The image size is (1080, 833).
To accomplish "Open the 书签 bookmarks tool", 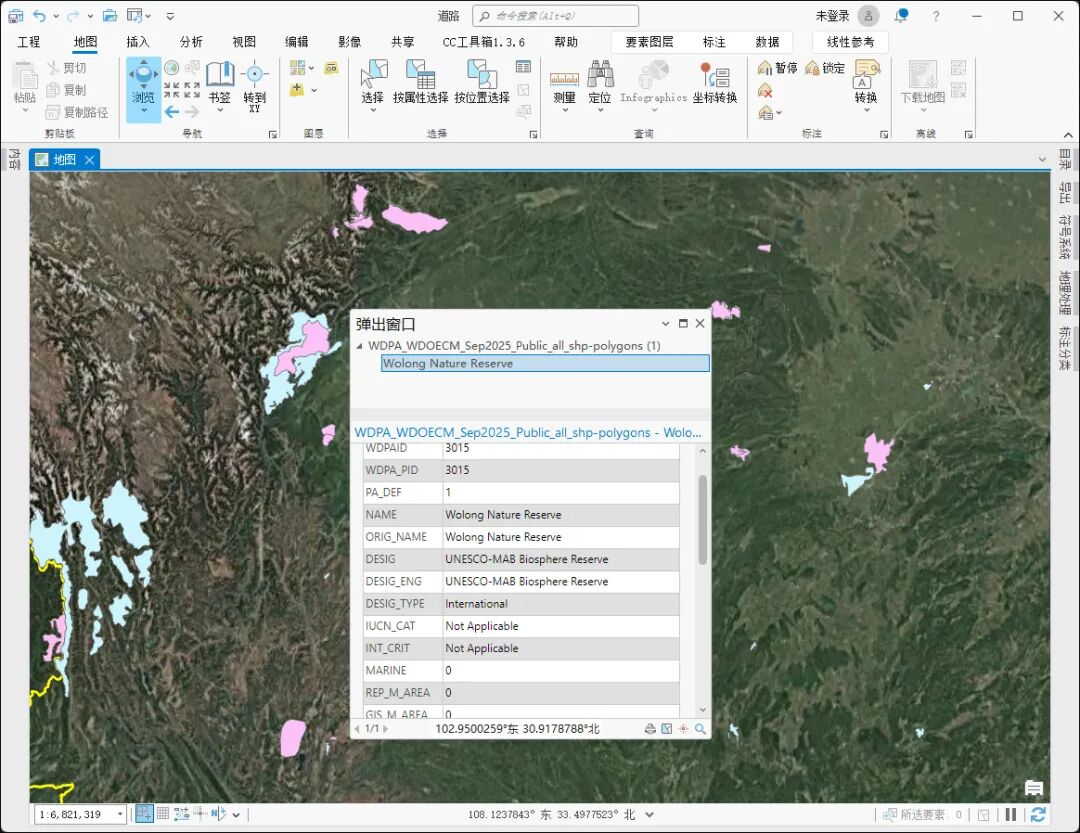I will tap(219, 82).
